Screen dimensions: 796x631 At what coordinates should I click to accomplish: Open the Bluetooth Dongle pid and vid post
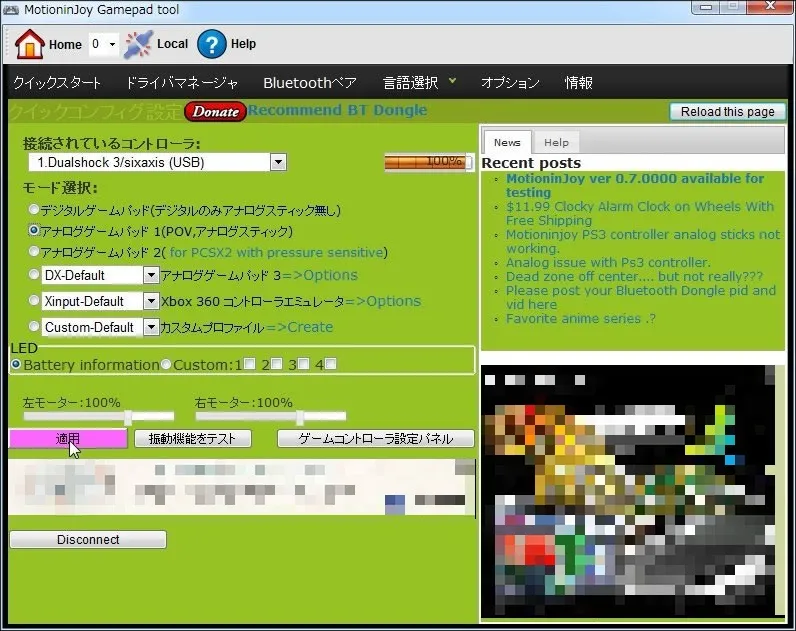(641, 297)
